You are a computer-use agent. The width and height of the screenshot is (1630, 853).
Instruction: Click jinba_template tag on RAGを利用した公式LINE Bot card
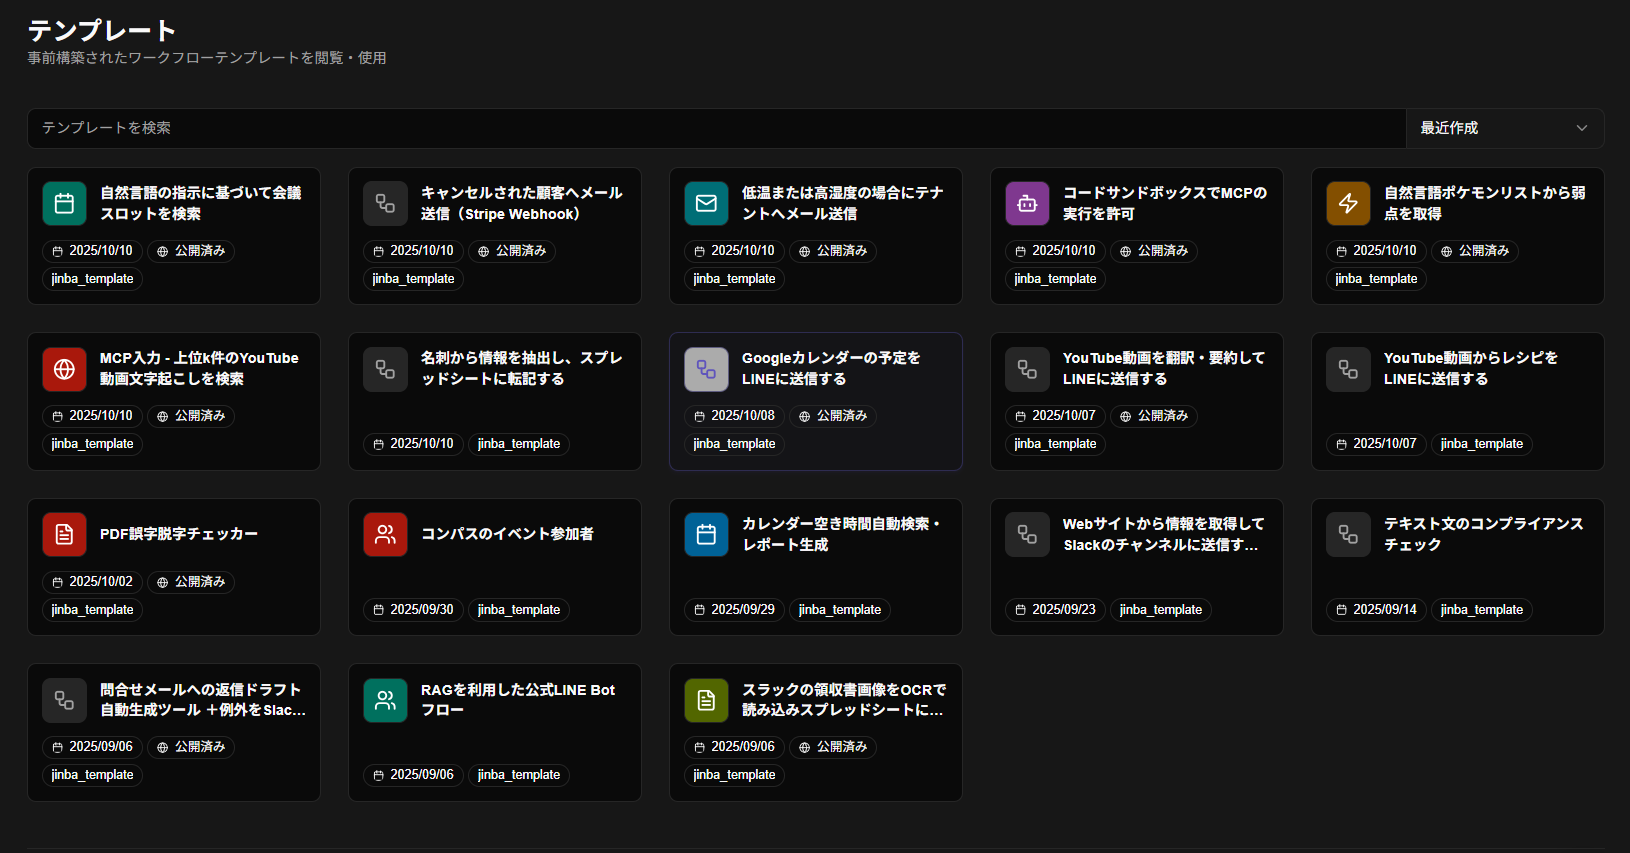[x=519, y=775]
